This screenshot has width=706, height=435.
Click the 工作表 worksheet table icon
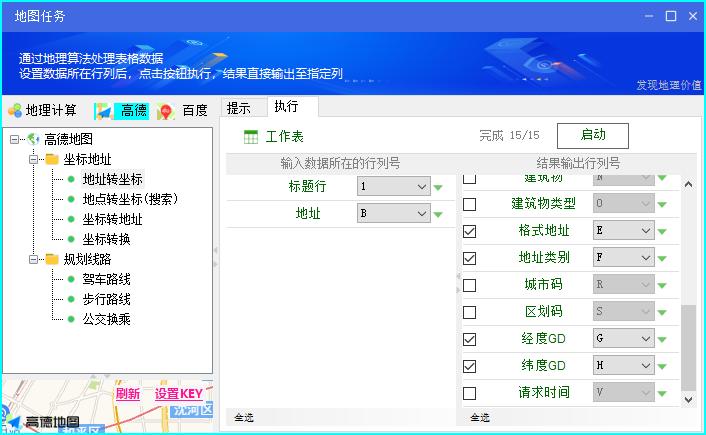251,136
